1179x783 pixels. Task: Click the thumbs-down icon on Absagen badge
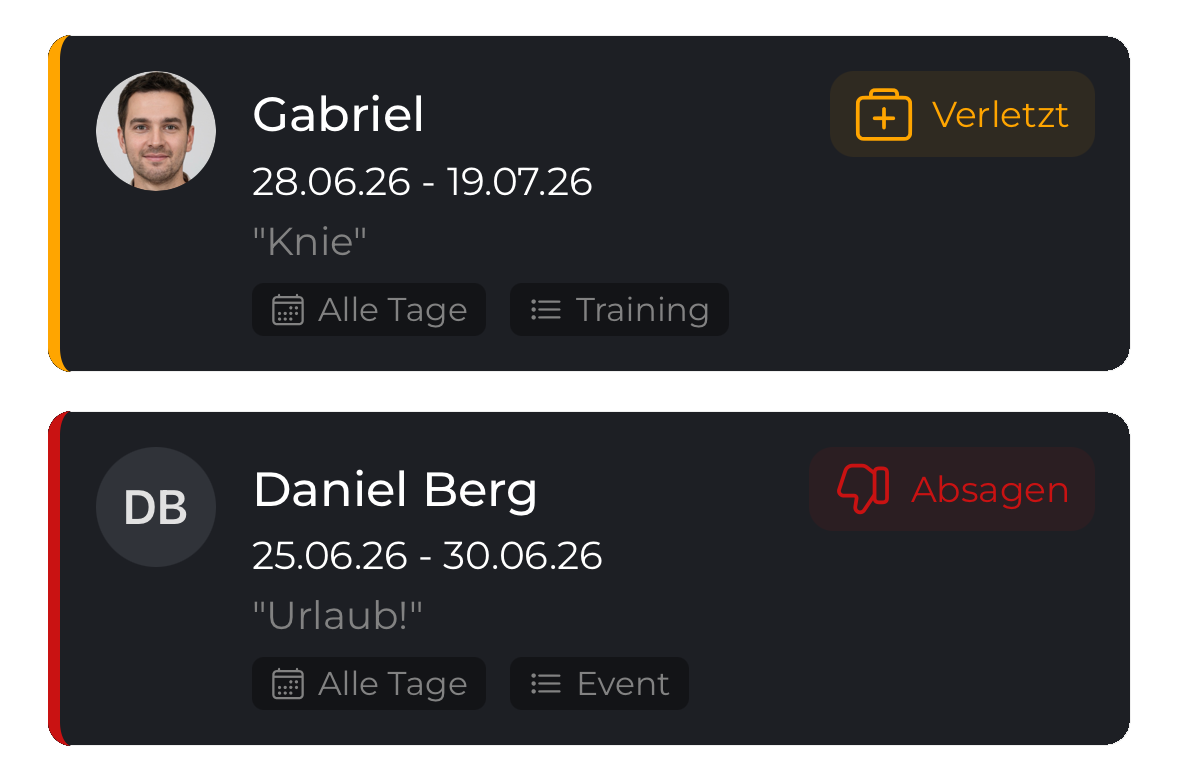pyautogui.click(x=863, y=489)
